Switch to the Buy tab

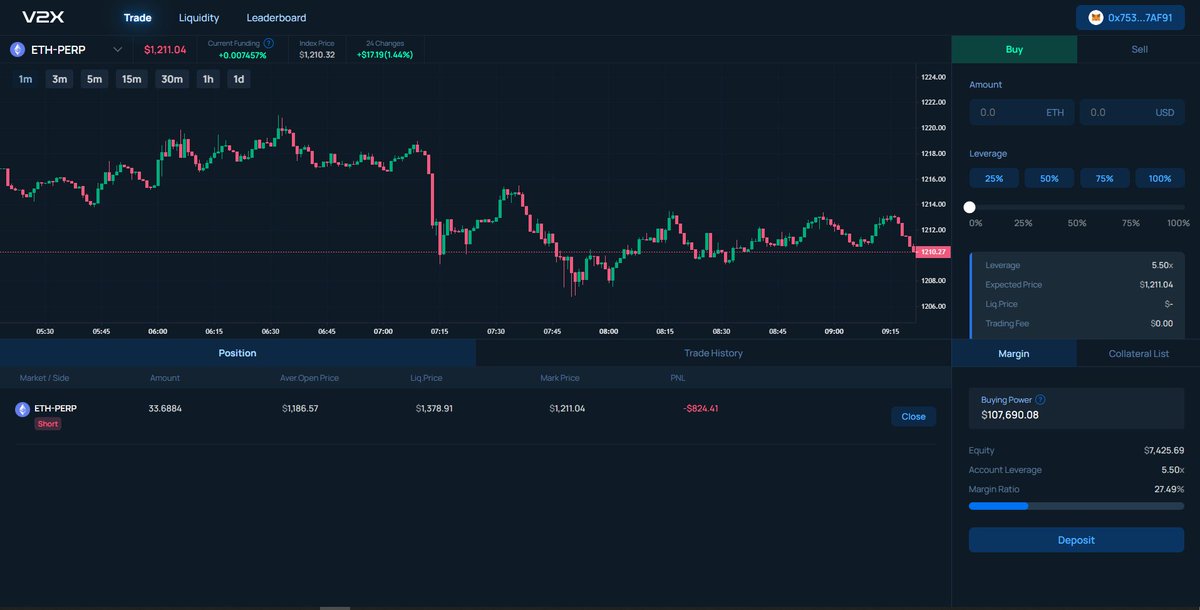(x=1014, y=49)
